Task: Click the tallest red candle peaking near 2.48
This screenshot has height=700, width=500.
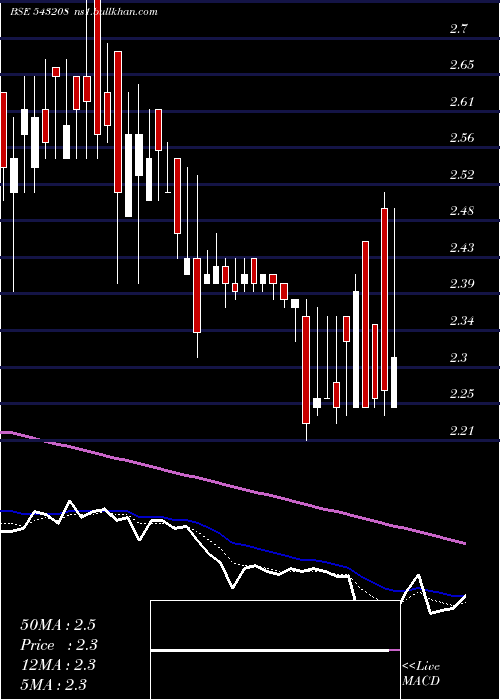Action: pyautogui.click(x=384, y=299)
